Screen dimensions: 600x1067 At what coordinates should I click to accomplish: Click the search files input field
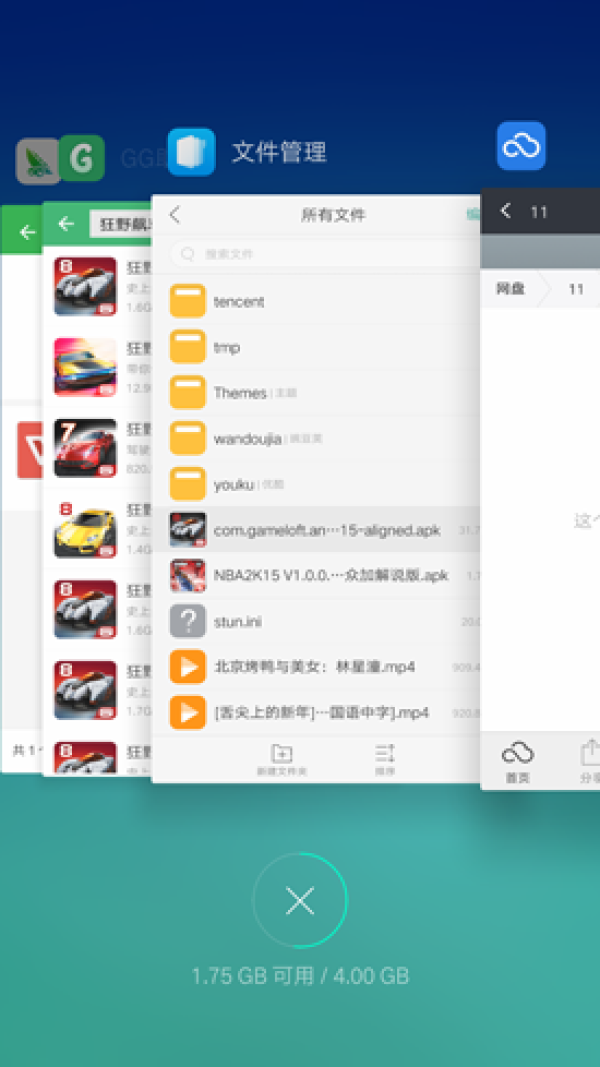[x=320, y=254]
